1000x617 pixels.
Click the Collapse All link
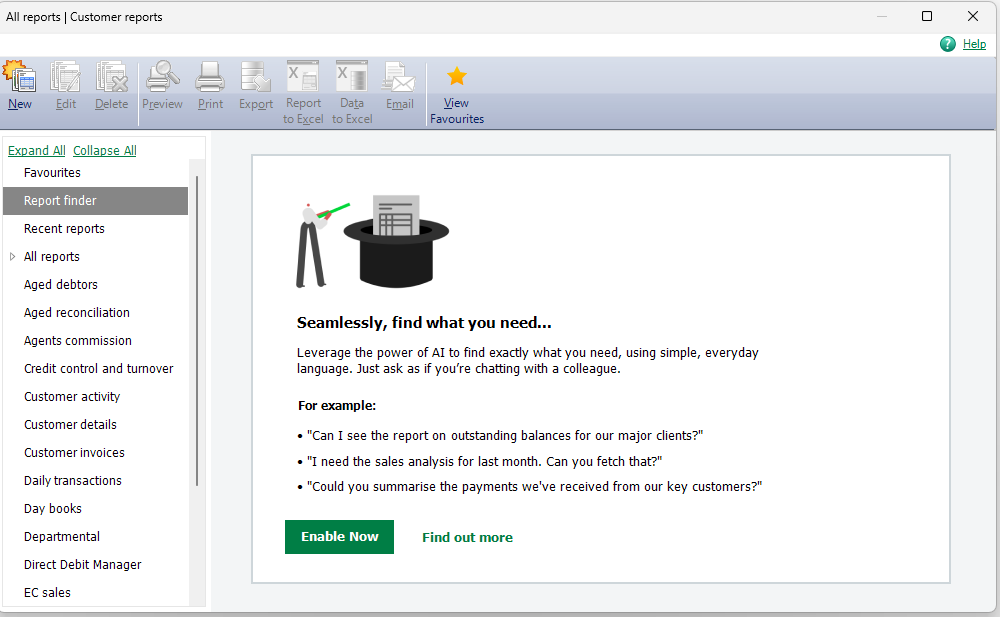[x=105, y=151]
